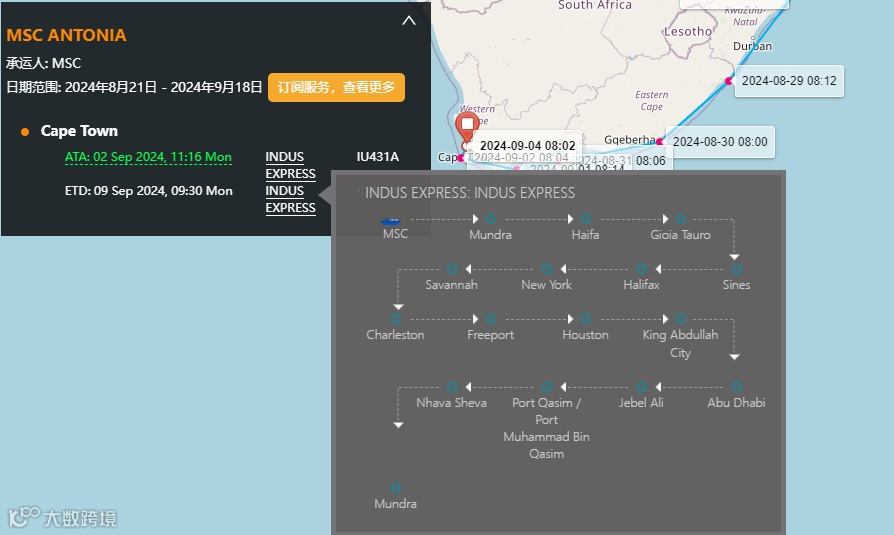Click the Lesotho label on map
The image size is (894, 535).
point(688,32)
